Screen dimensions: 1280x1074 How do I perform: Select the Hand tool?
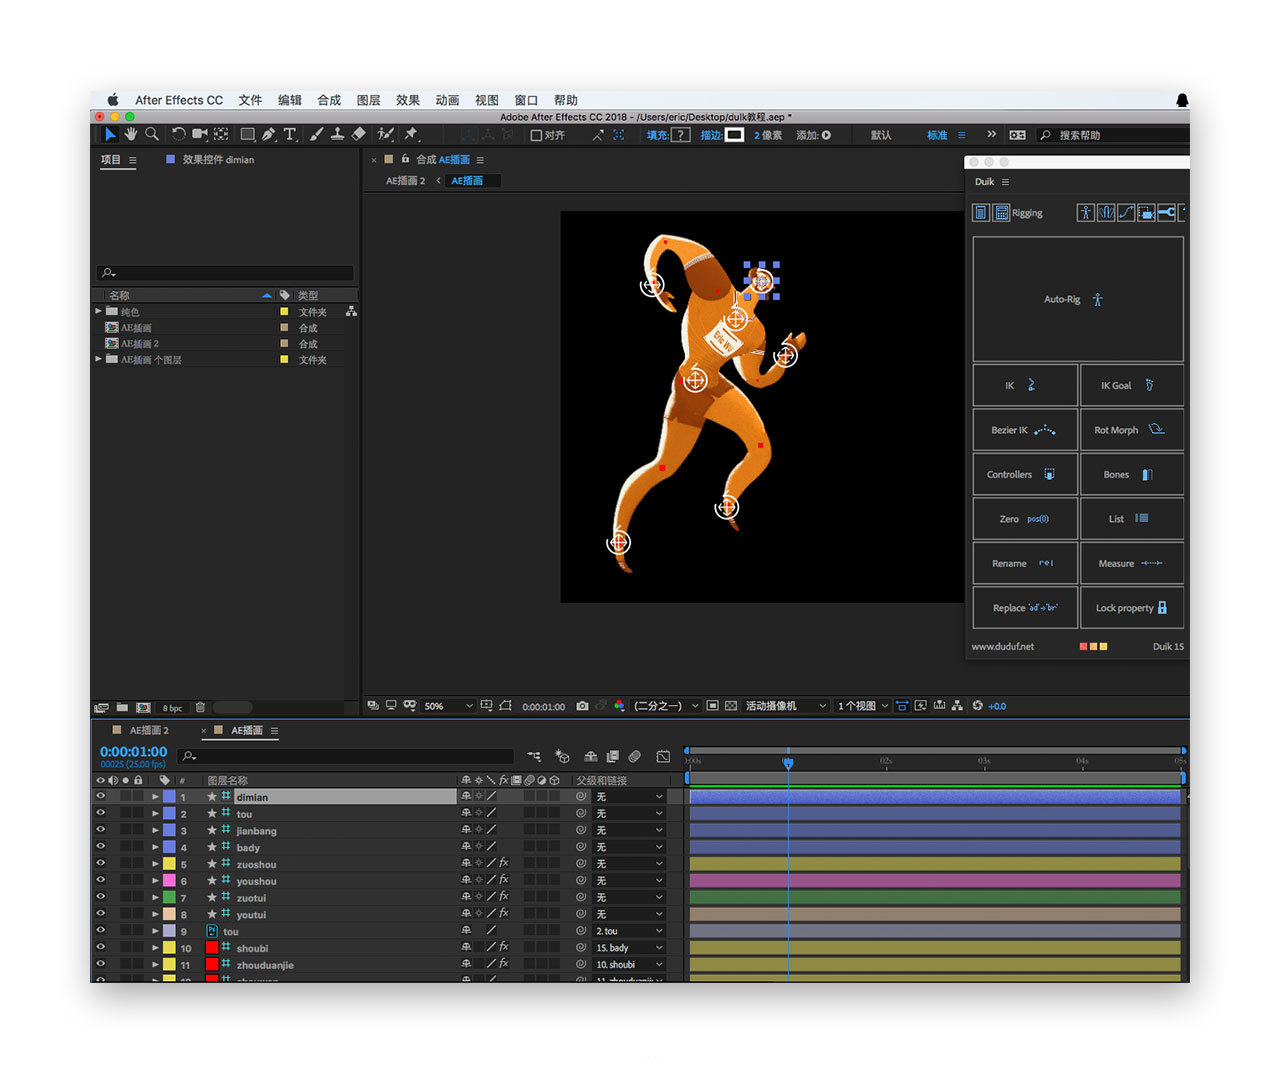131,134
